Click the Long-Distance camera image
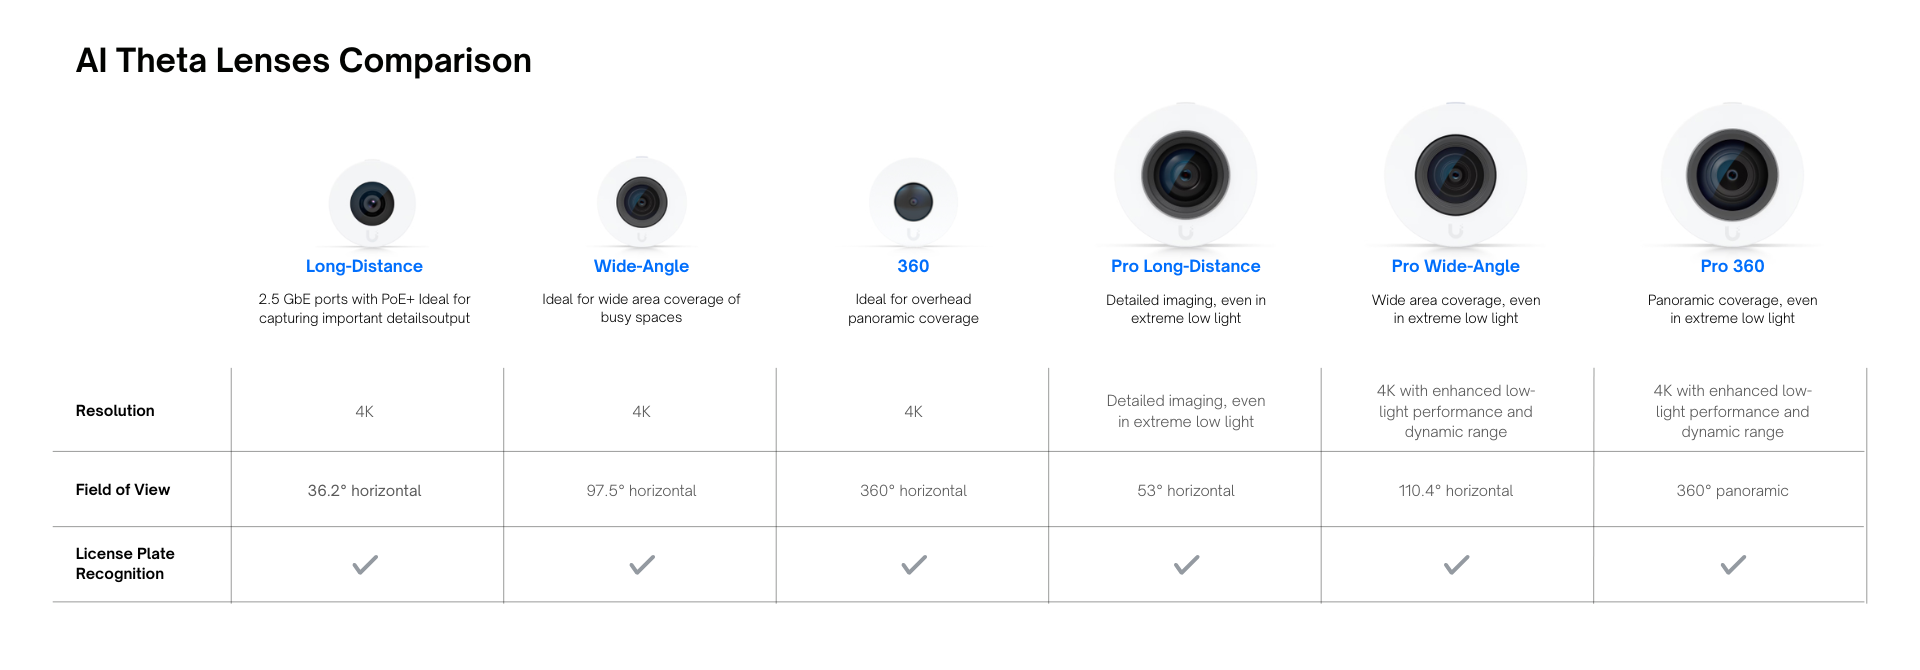1920x670 pixels. coord(372,204)
